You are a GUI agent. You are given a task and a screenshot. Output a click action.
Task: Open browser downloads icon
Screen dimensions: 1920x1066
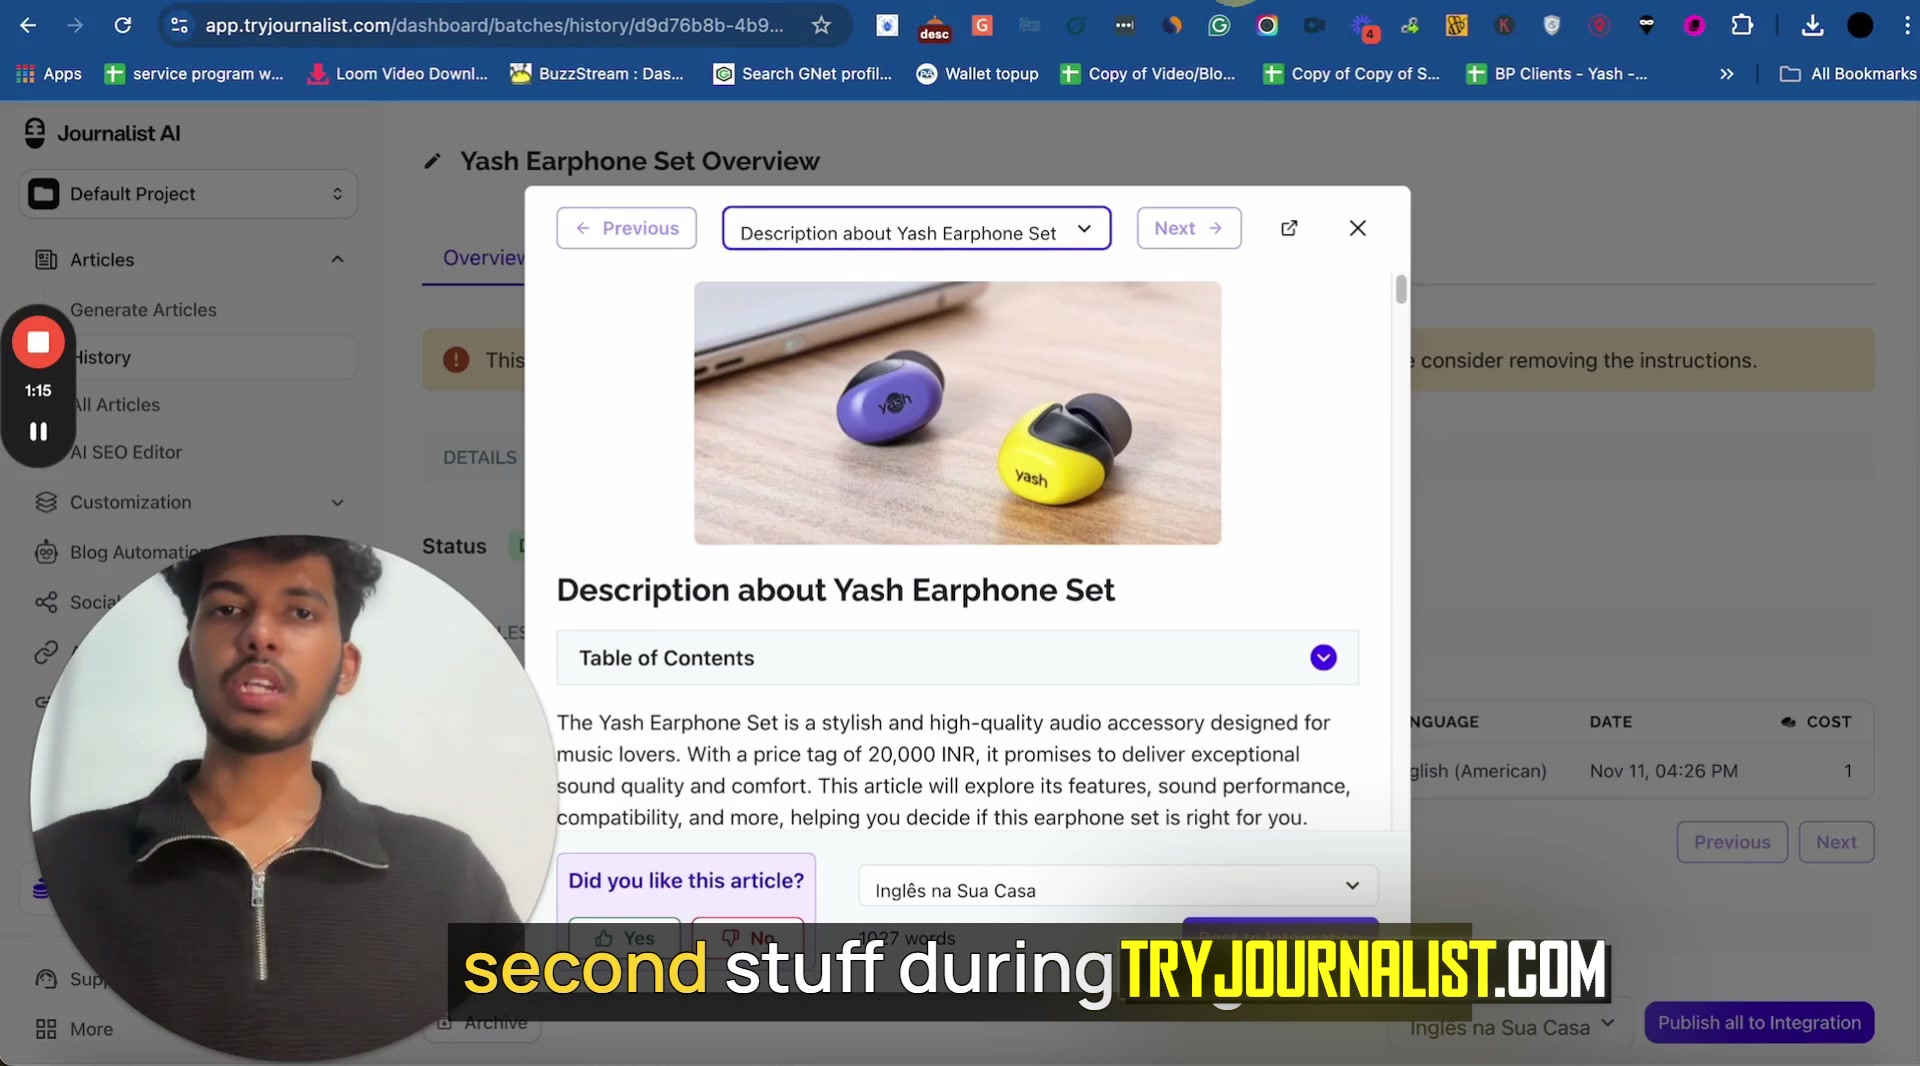(1812, 25)
